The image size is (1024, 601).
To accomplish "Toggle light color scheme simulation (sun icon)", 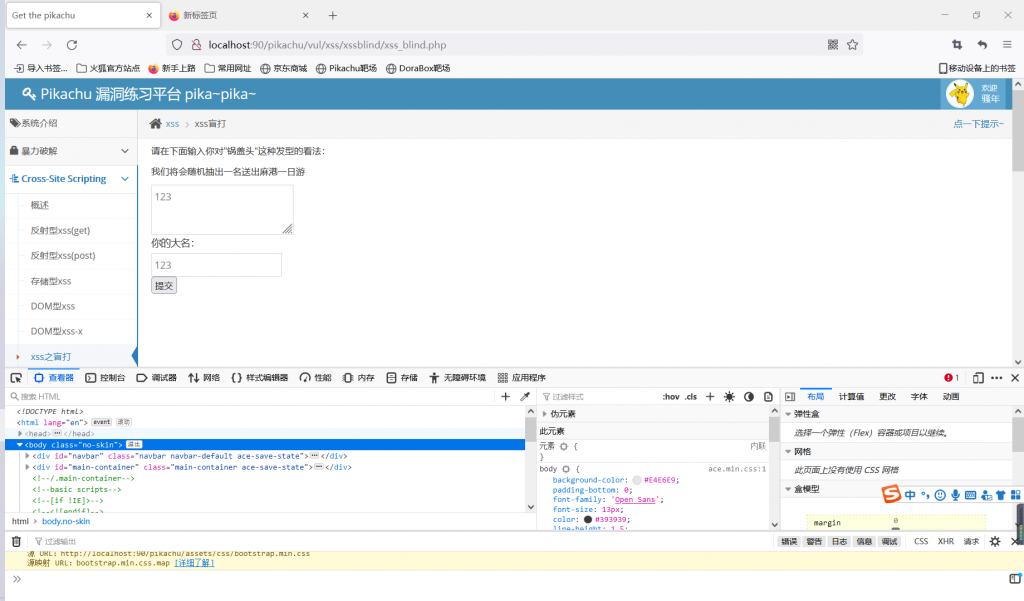I will [729, 397].
